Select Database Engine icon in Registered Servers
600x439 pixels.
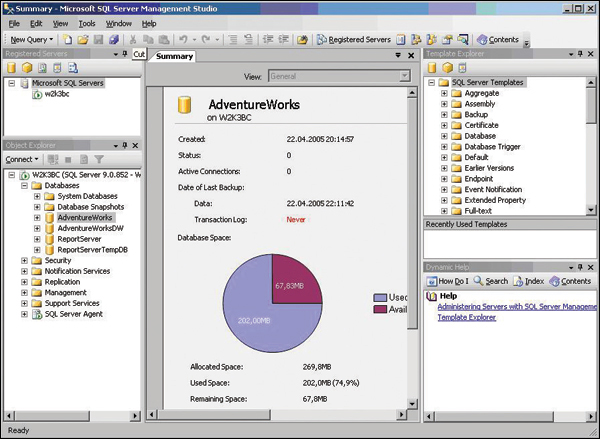11,68
